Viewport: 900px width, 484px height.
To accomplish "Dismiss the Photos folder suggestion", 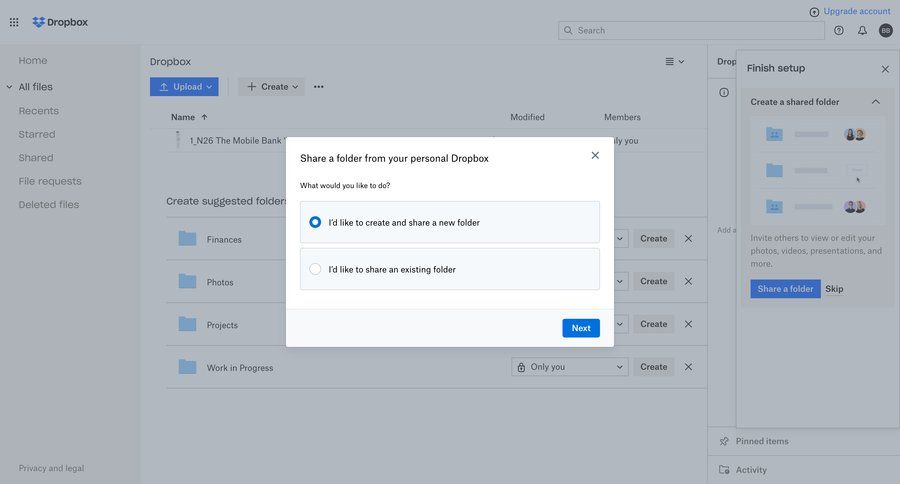I will tap(688, 281).
